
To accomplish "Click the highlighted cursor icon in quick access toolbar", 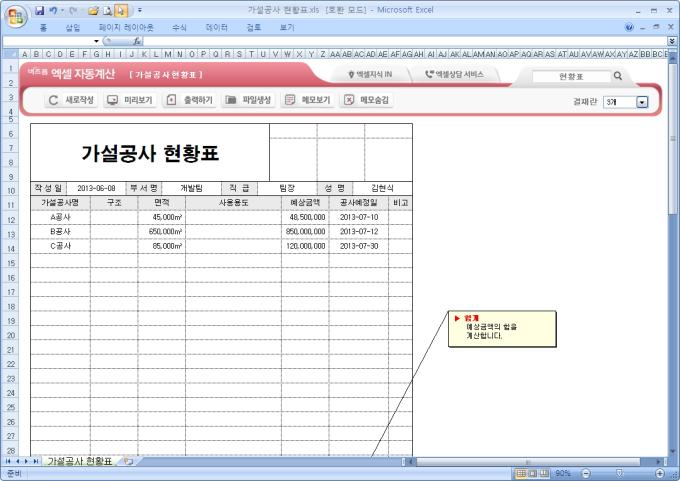I will point(121,10).
